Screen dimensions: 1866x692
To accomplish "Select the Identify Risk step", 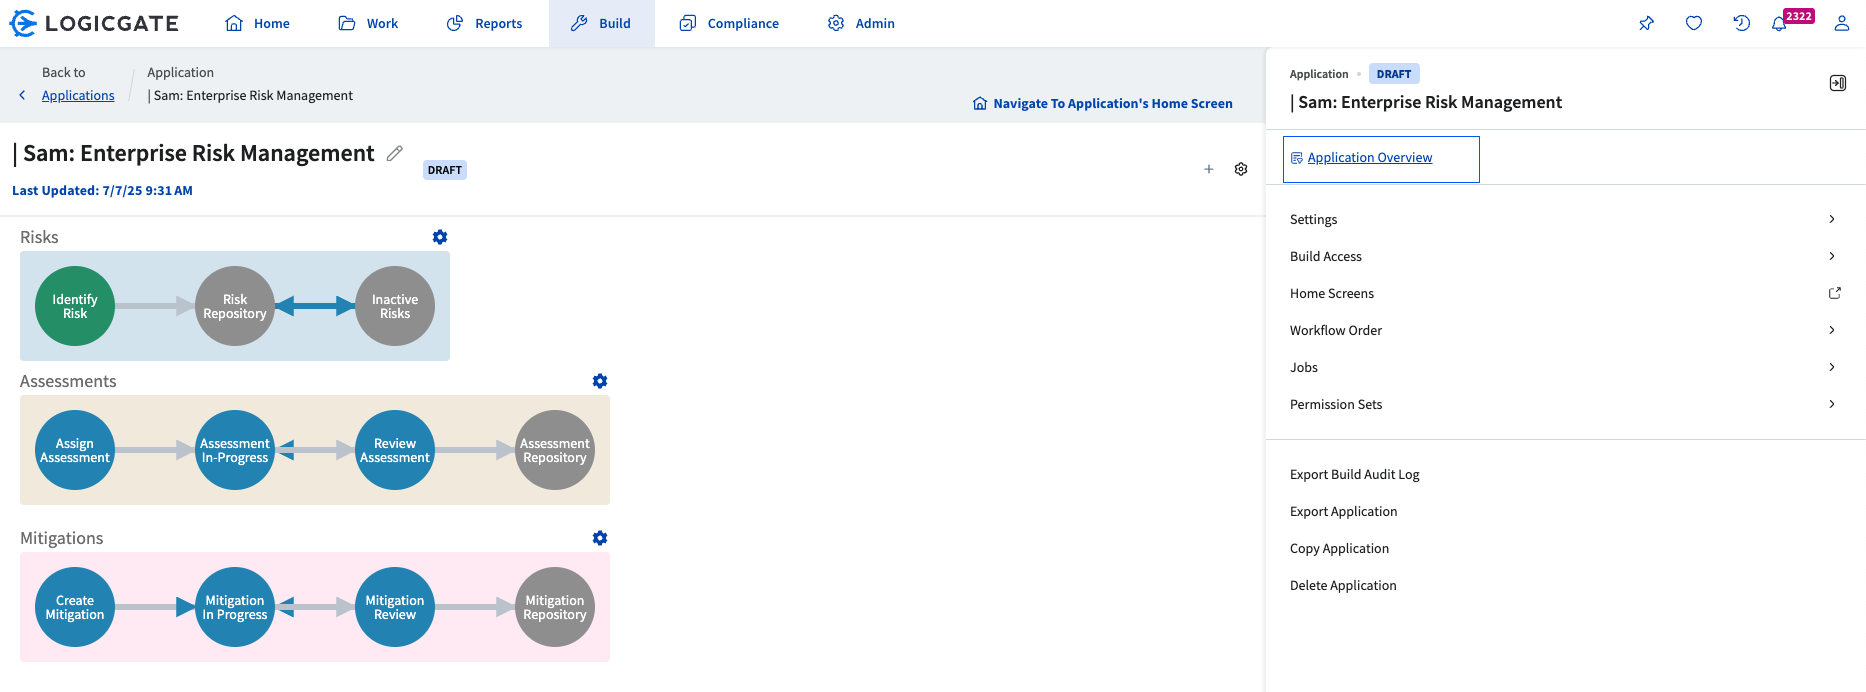I will click(75, 306).
